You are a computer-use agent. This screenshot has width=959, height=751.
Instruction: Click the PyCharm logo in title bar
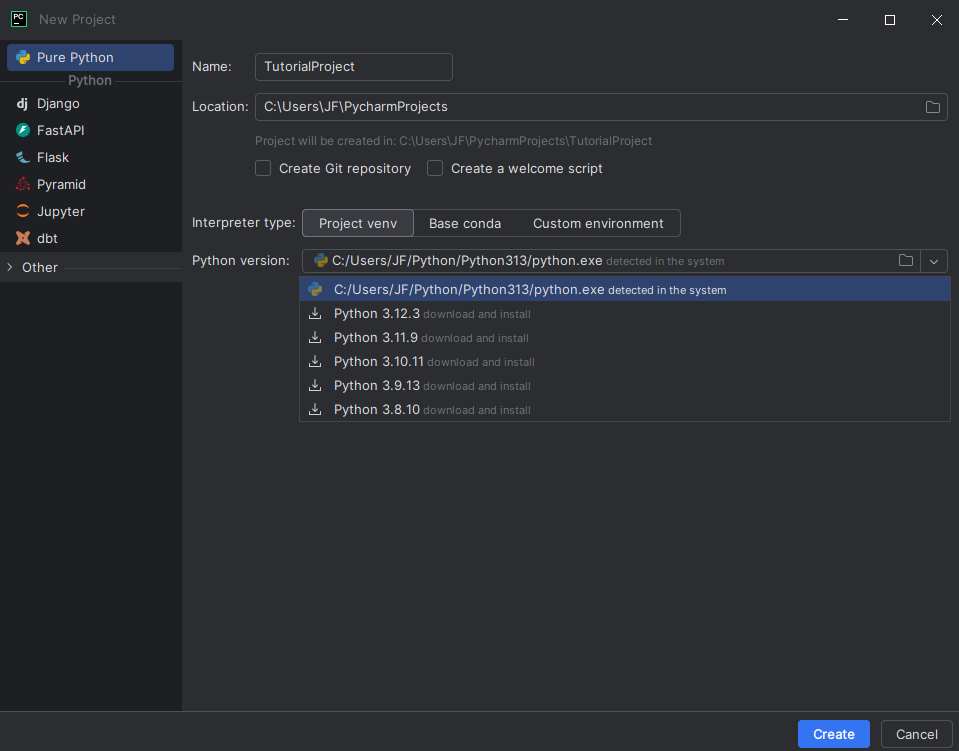click(x=19, y=19)
